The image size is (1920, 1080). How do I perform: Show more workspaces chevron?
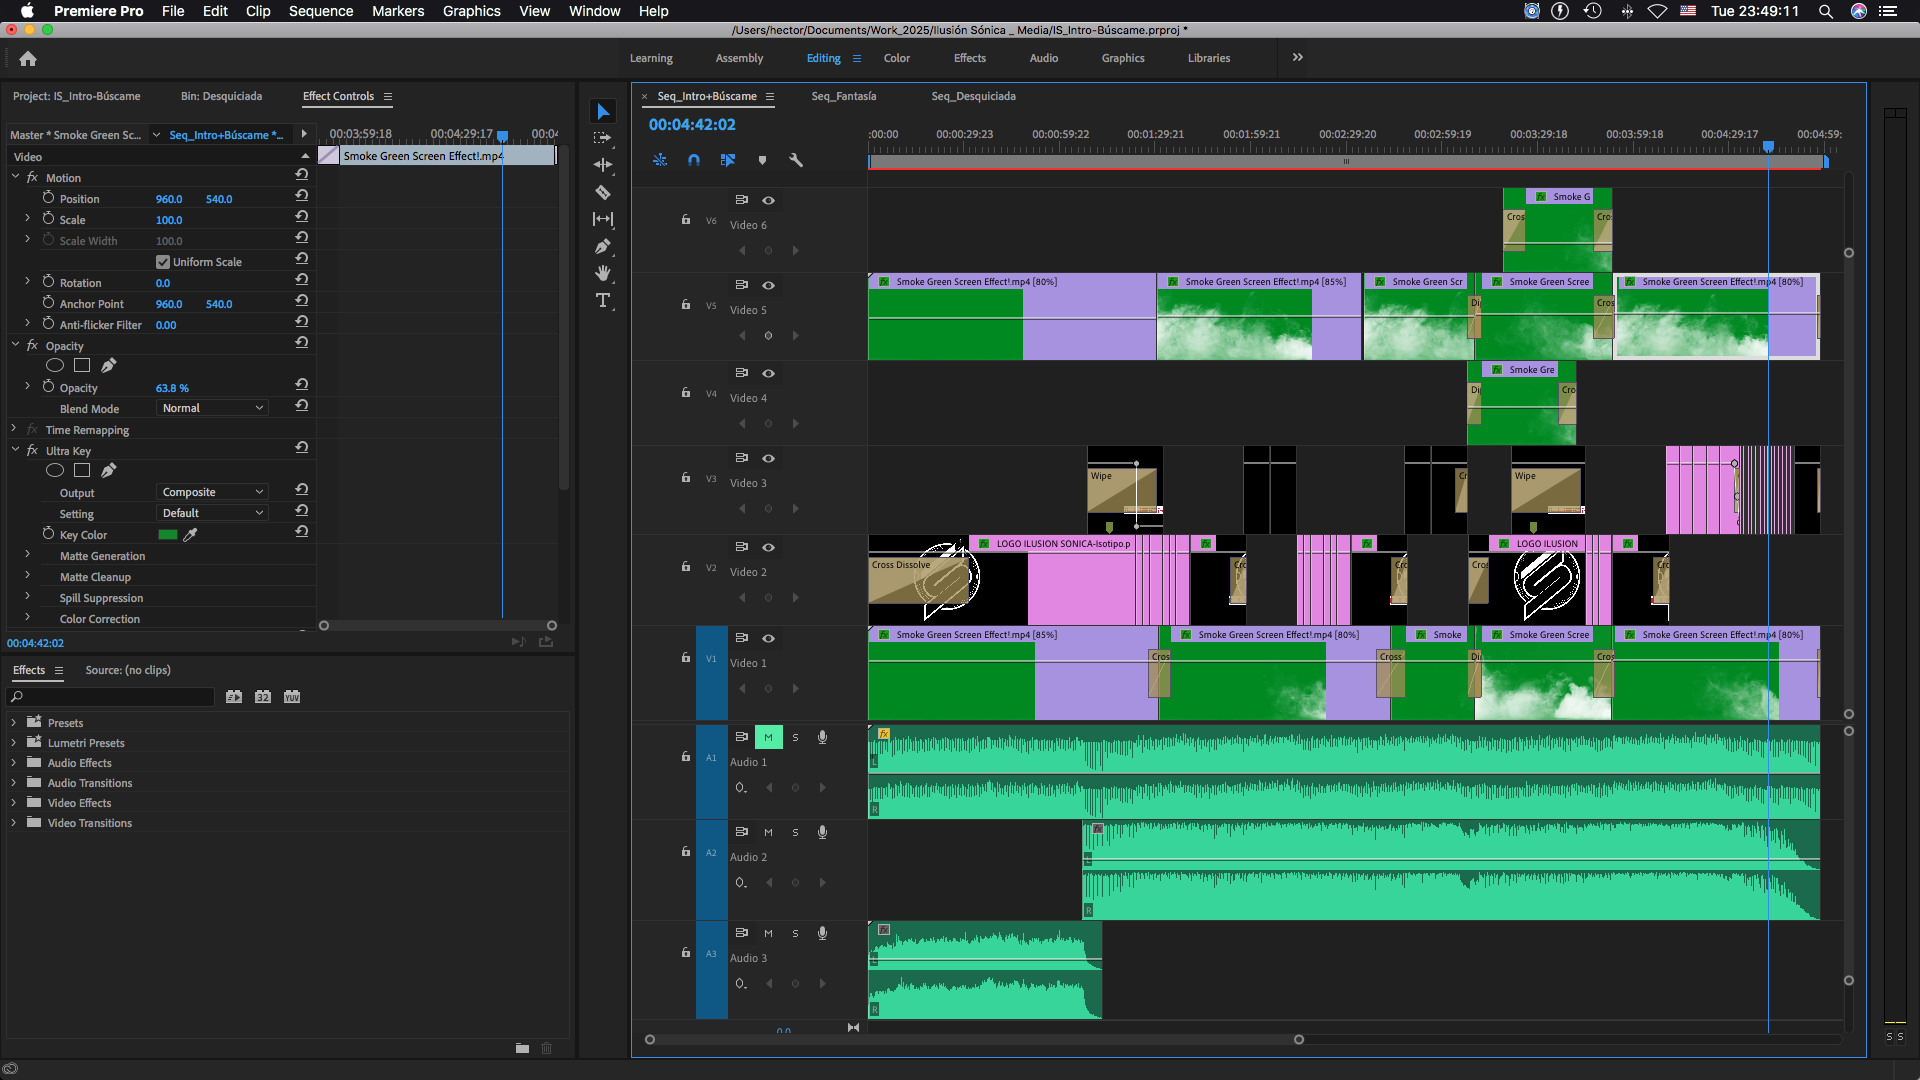click(1297, 57)
